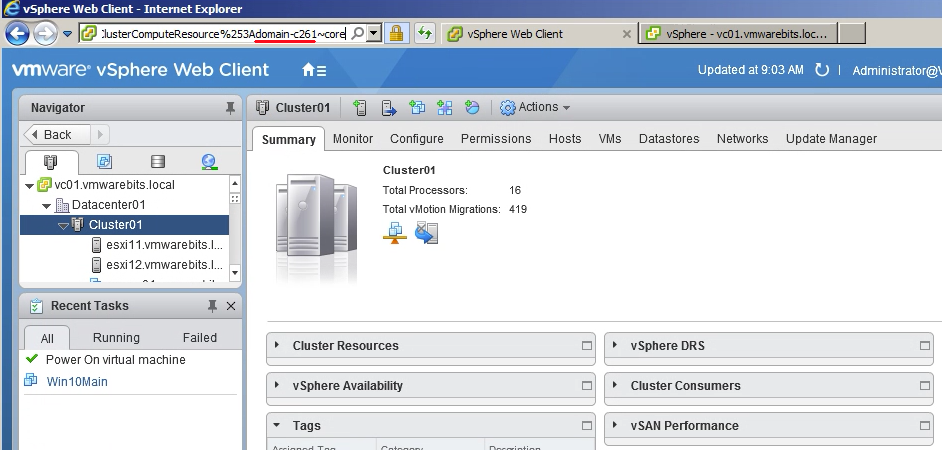Open the VMs tab
The image size is (942, 450).
click(610, 139)
